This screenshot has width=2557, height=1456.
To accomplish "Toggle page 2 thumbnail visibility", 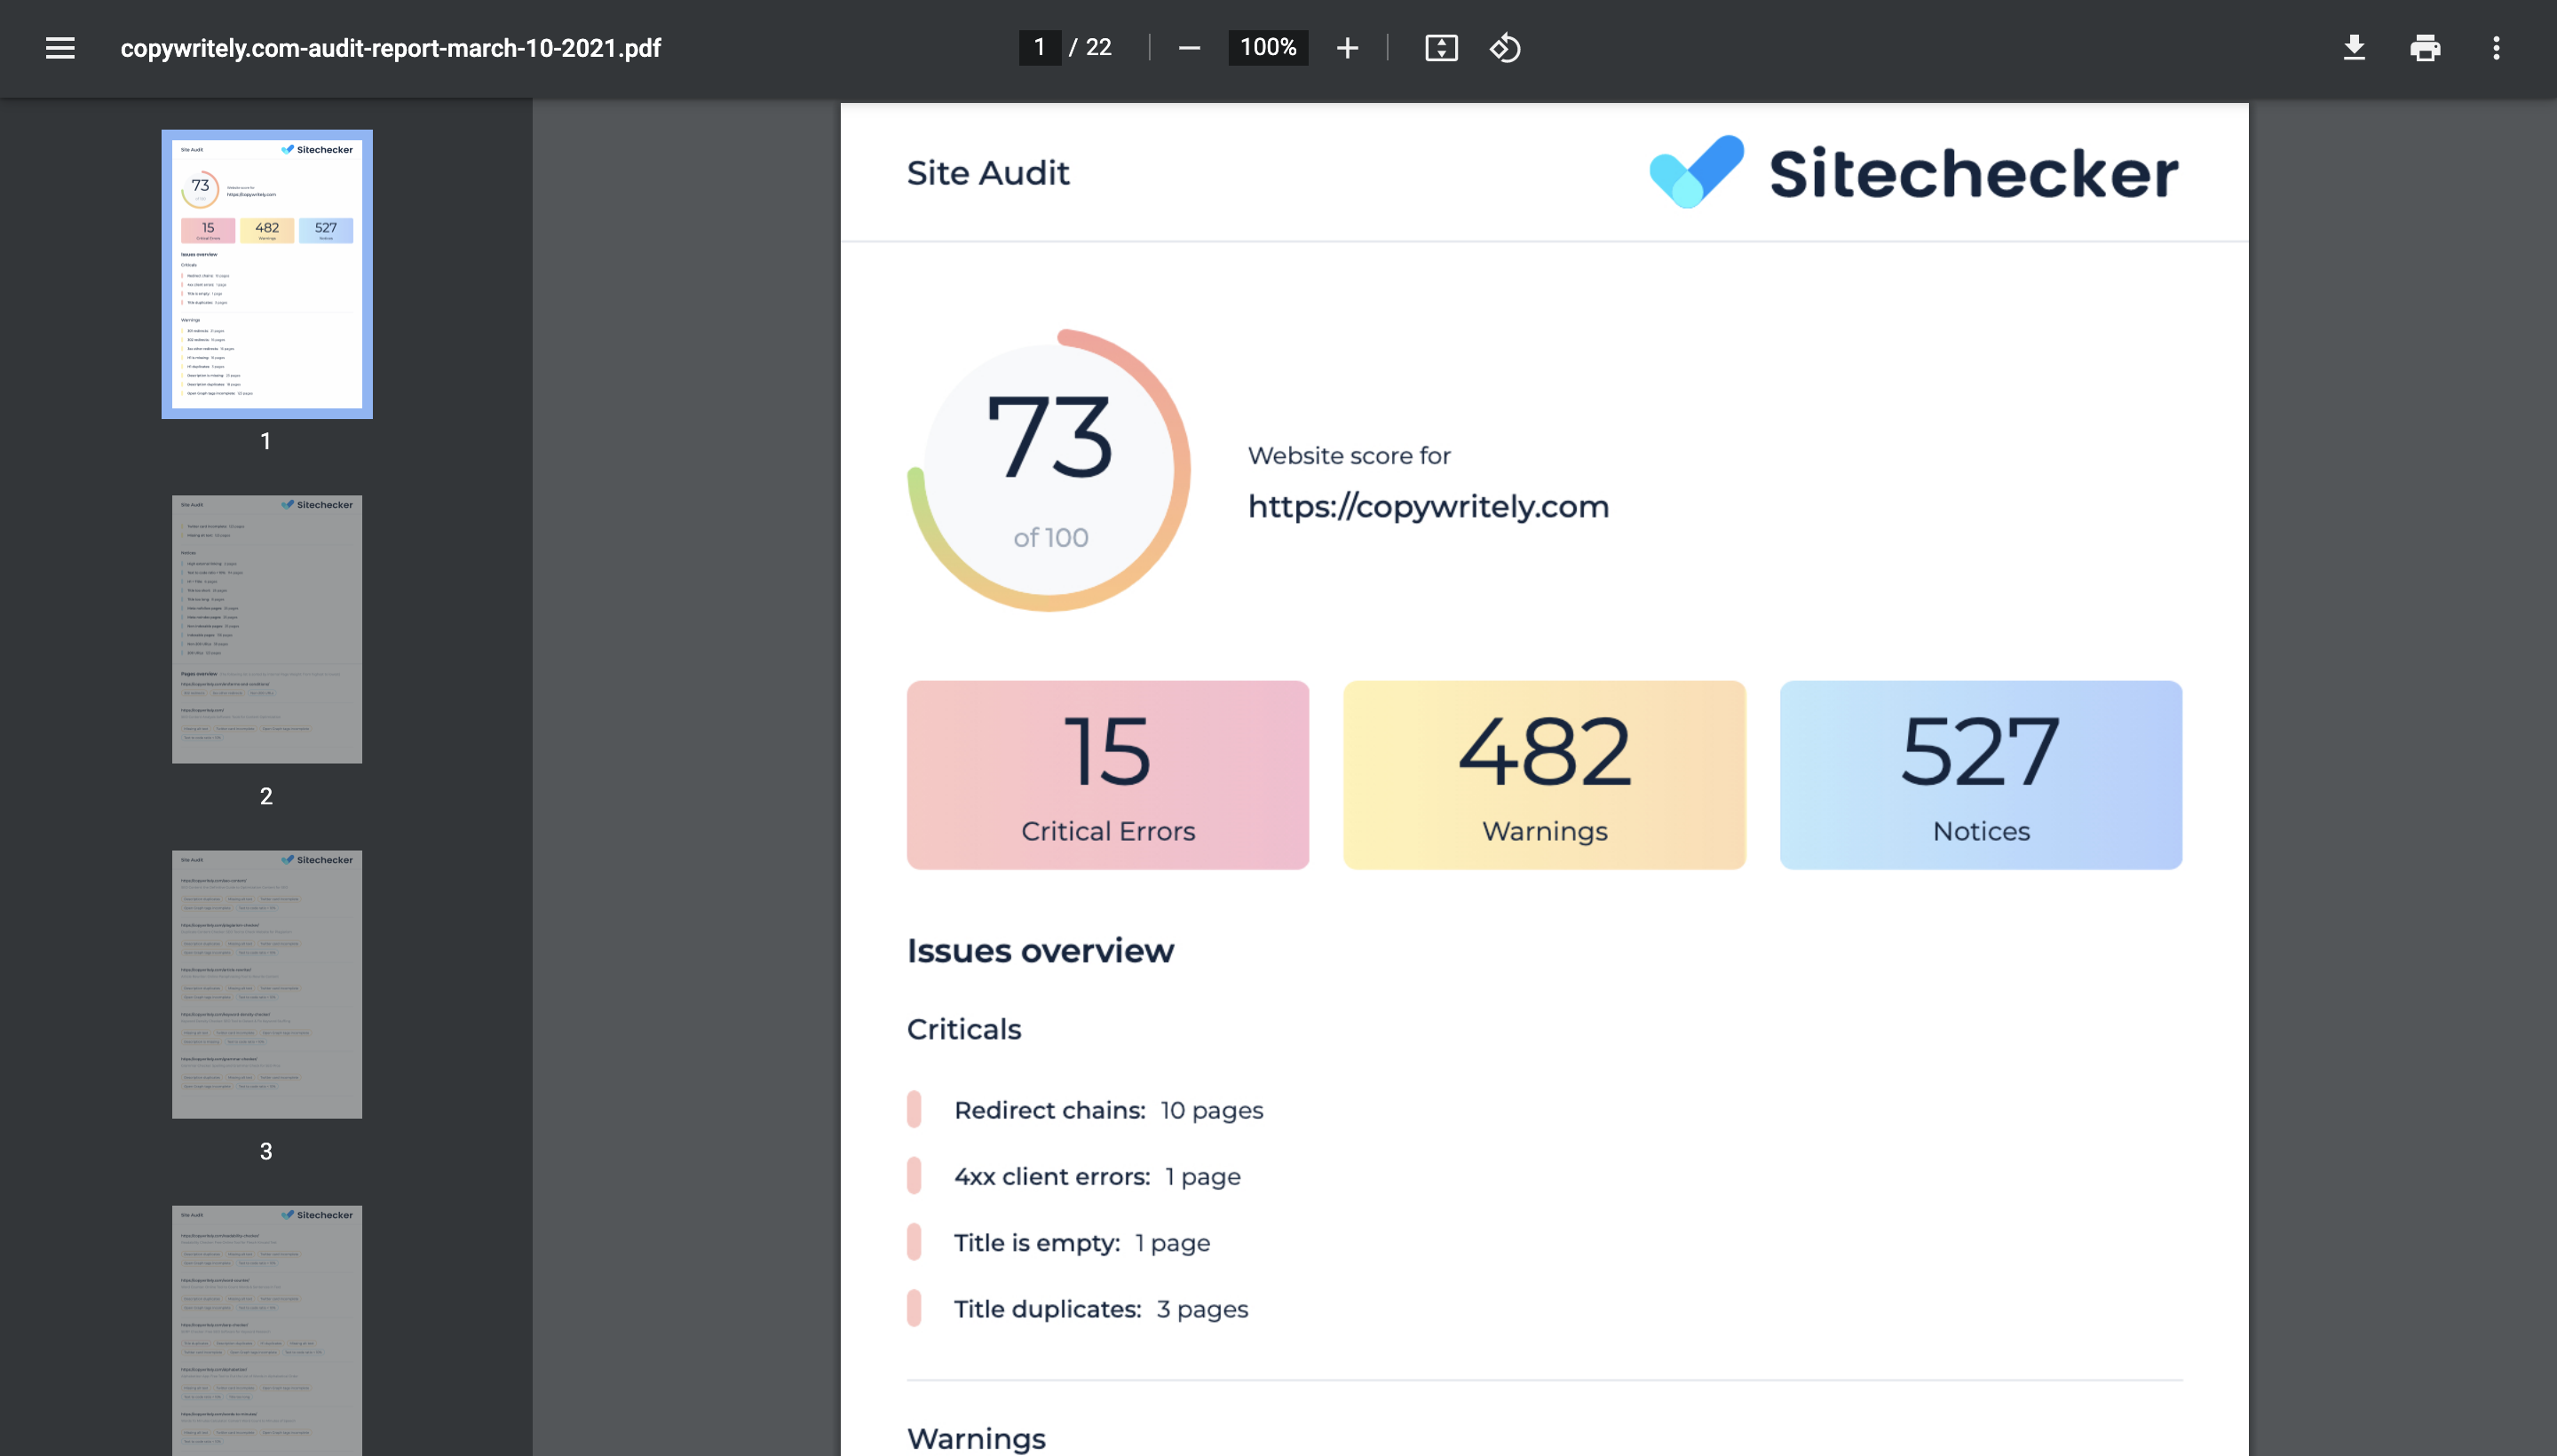I will pos(265,629).
